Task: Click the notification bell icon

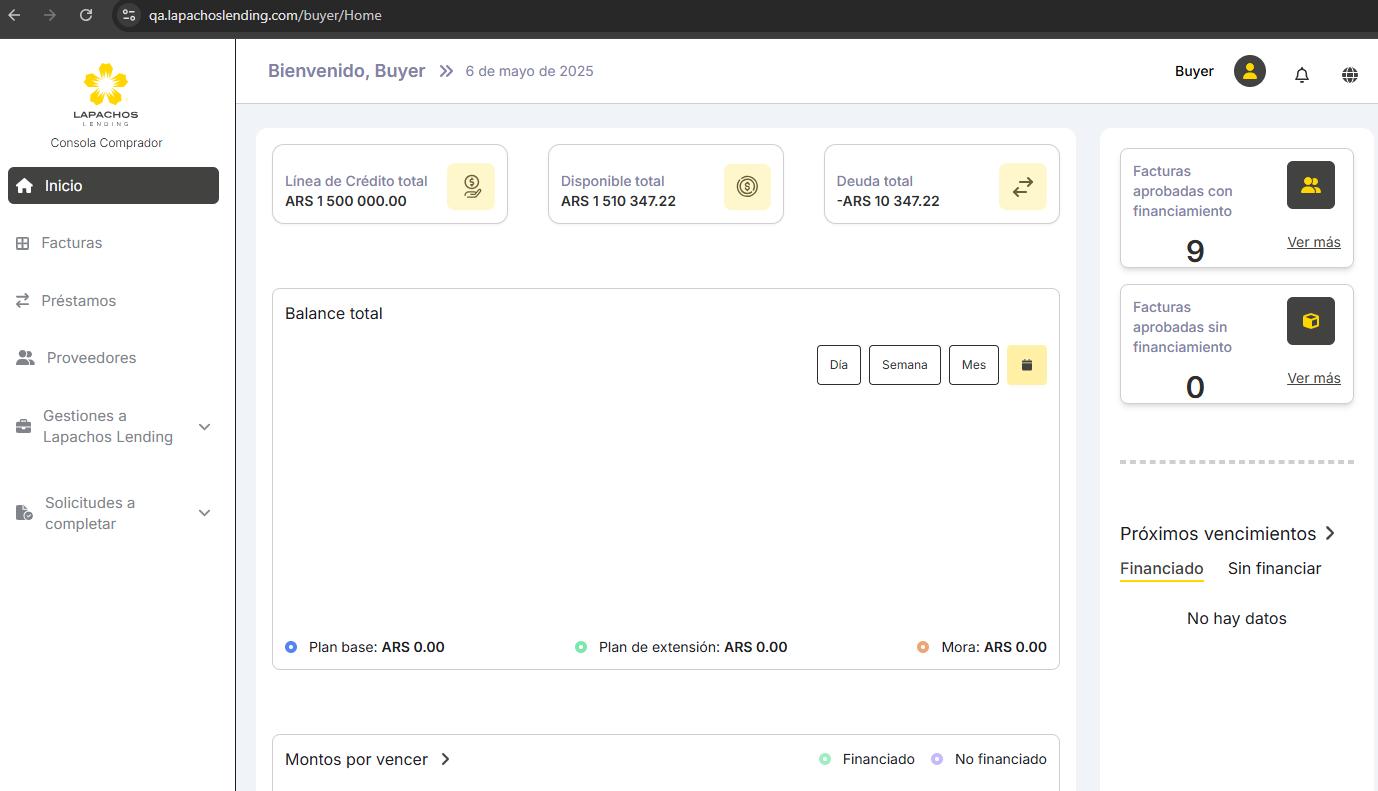Action: tap(1301, 75)
